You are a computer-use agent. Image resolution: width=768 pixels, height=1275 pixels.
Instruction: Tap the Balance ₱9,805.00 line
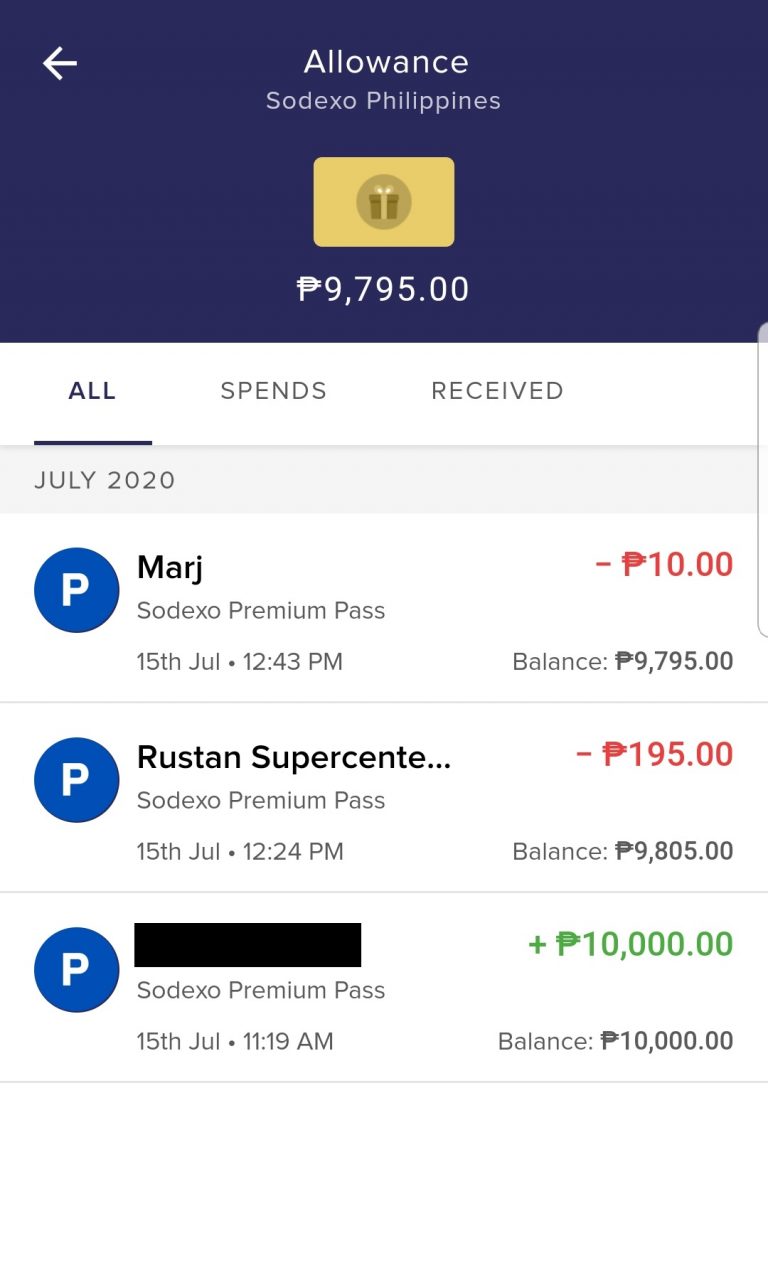pyautogui.click(x=622, y=852)
